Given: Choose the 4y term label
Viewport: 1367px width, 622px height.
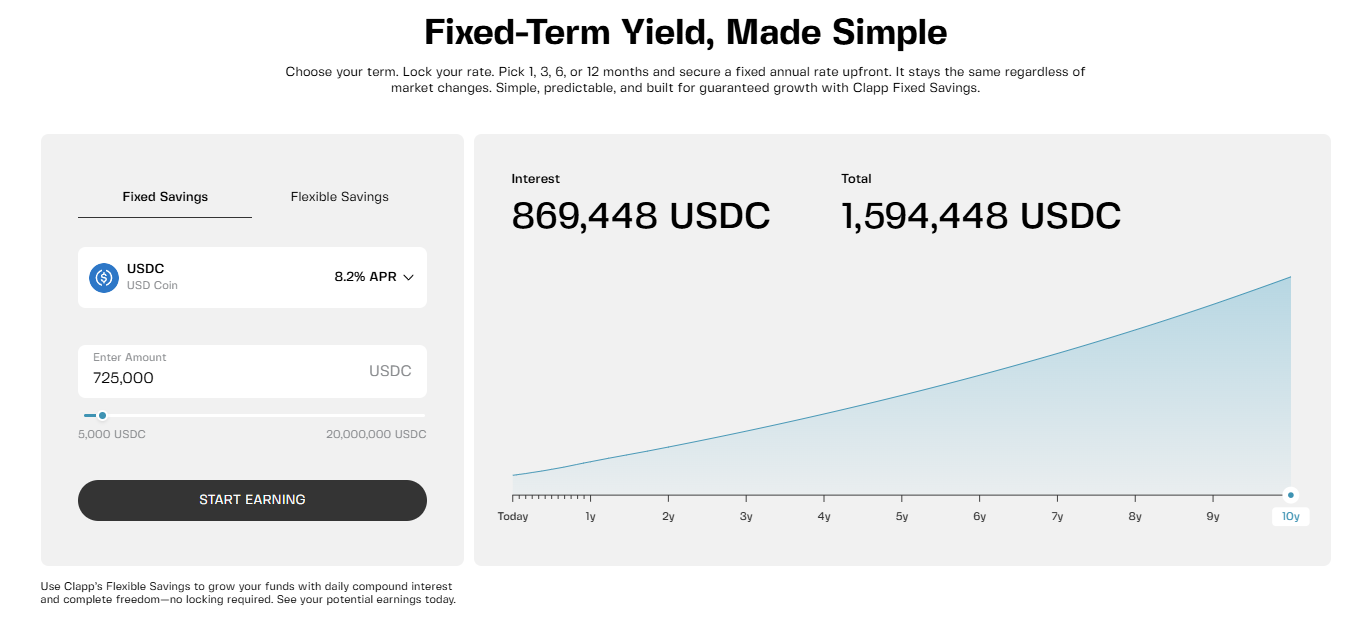Looking at the screenshot, I should point(824,516).
